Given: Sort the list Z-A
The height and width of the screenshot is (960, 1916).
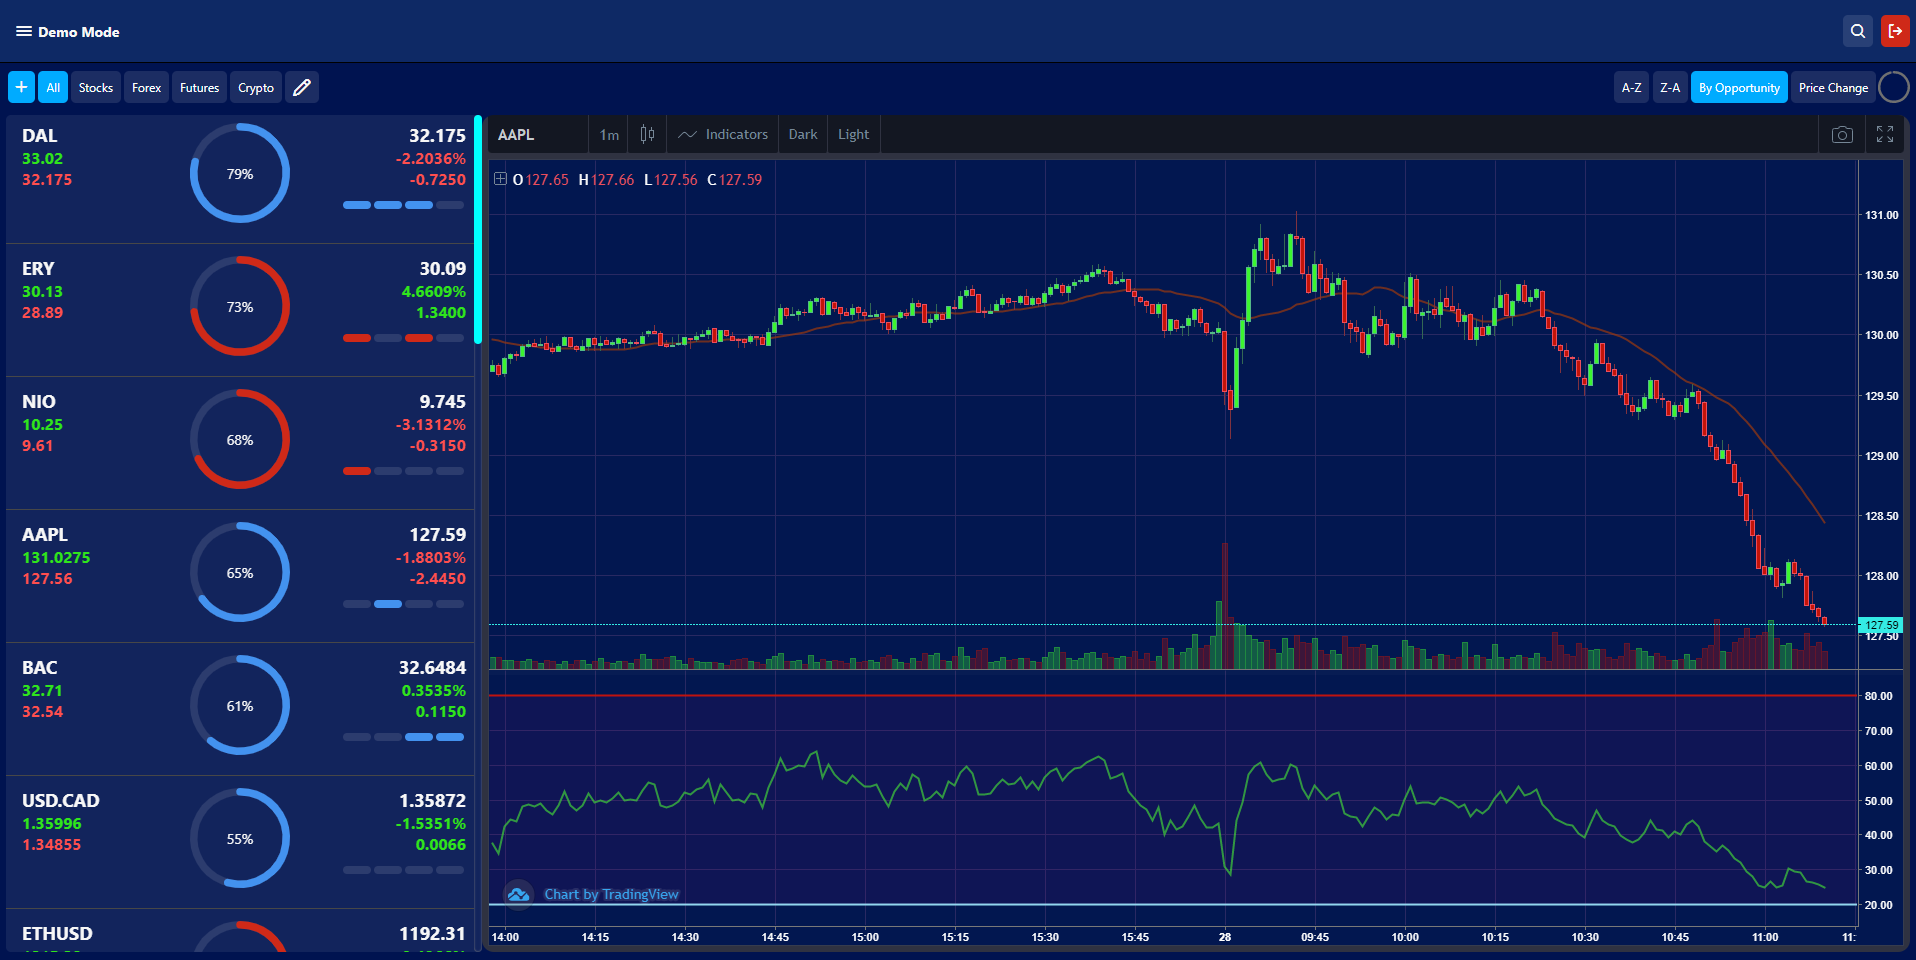Looking at the screenshot, I should (1670, 87).
